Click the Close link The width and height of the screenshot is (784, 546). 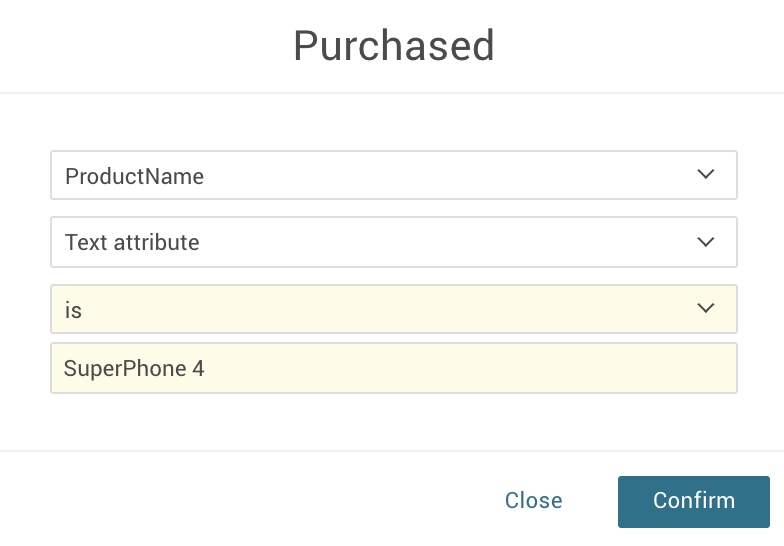coord(533,501)
